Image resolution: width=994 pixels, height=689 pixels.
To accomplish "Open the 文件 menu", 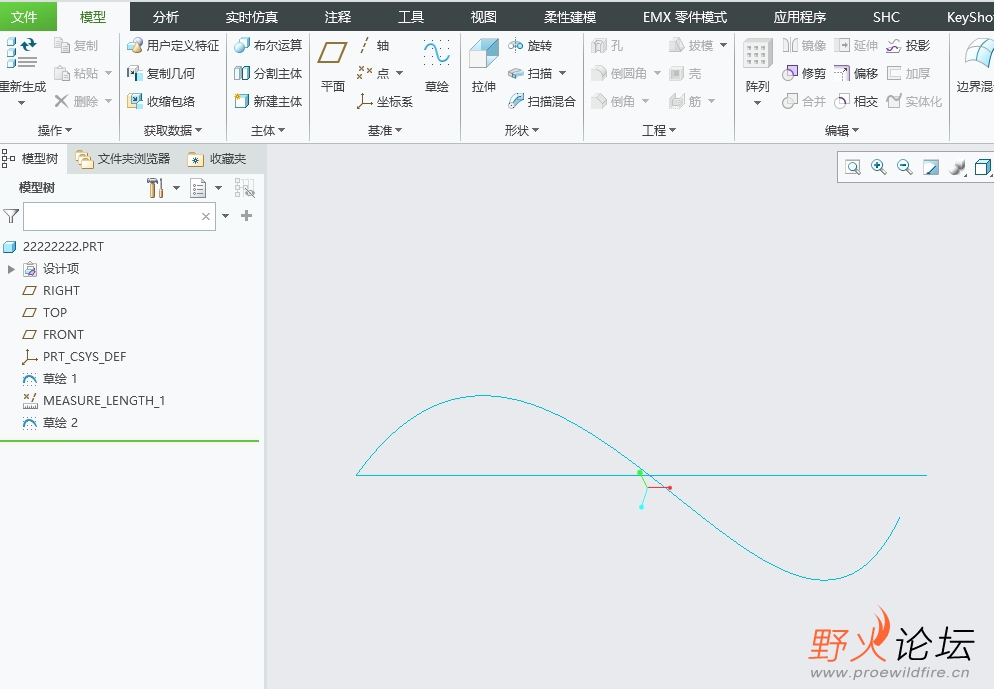I will pos(24,17).
